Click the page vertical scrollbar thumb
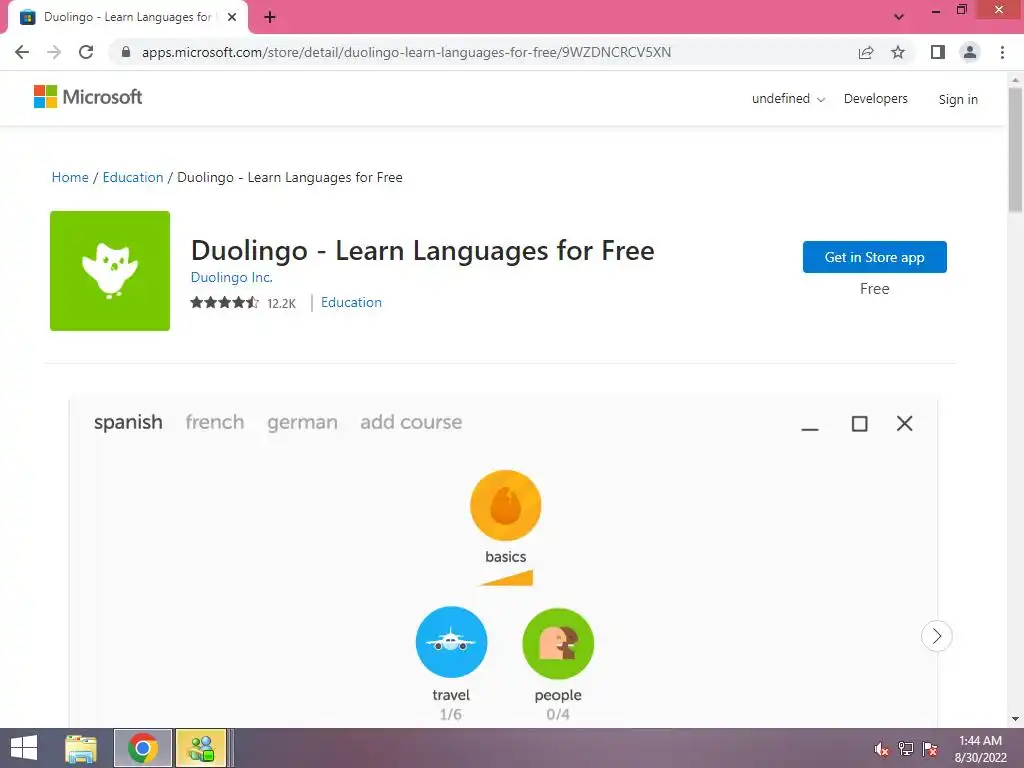 1015,149
